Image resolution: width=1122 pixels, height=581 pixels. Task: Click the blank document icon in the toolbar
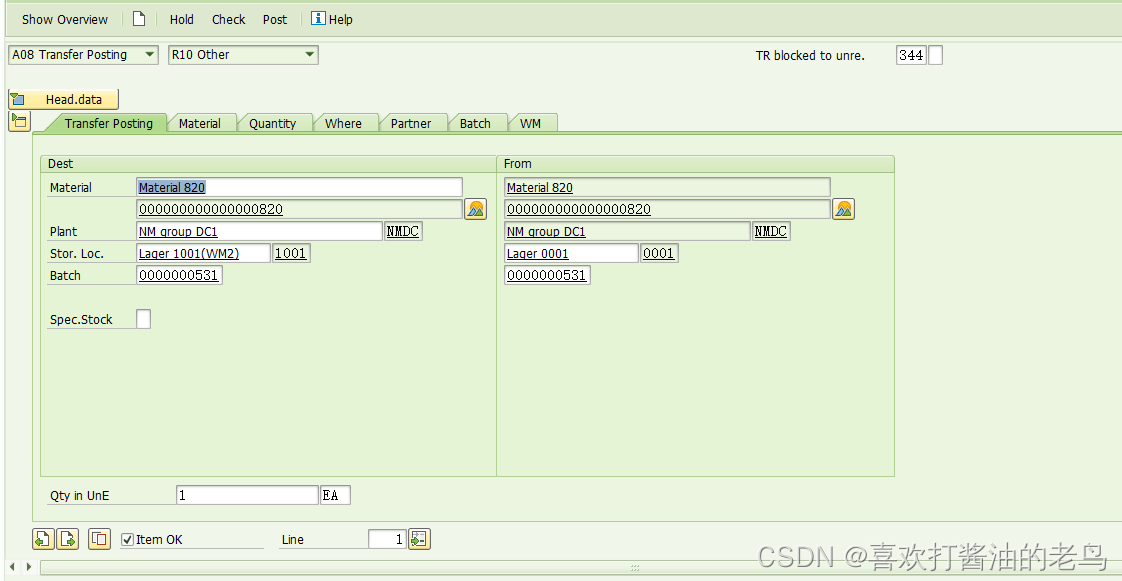pos(138,18)
